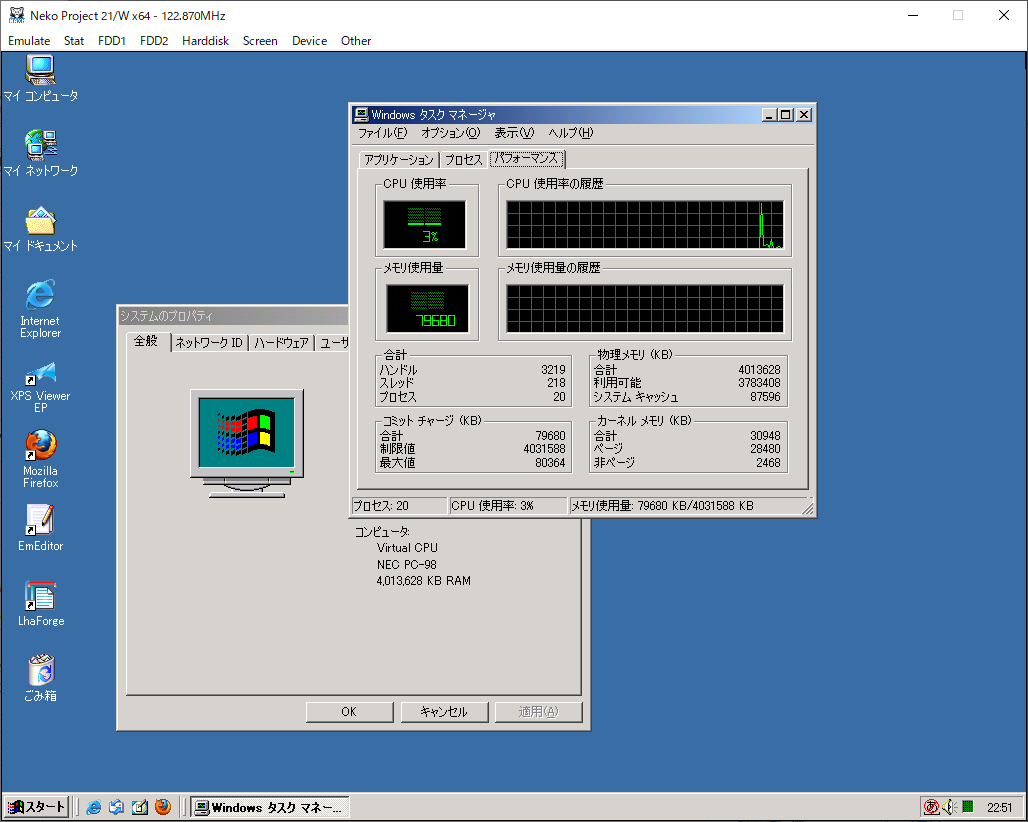Open Task Manager ファイル(F) menu
The height and width of the screenshot is (822, 1028).
pos(382,133)
